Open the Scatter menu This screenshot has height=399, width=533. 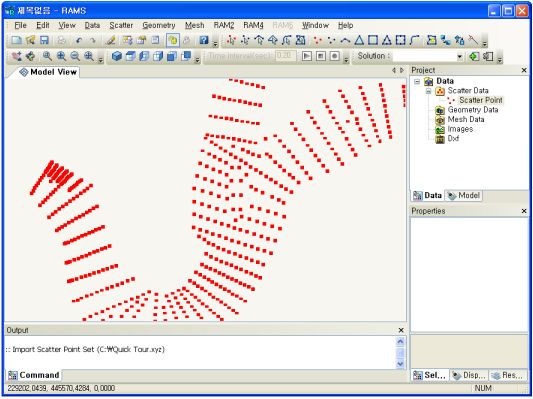[121, 25]
